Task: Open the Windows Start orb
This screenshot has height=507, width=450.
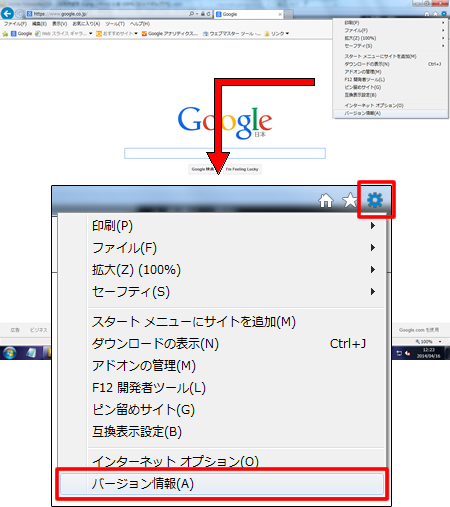Action: [9, 353]
